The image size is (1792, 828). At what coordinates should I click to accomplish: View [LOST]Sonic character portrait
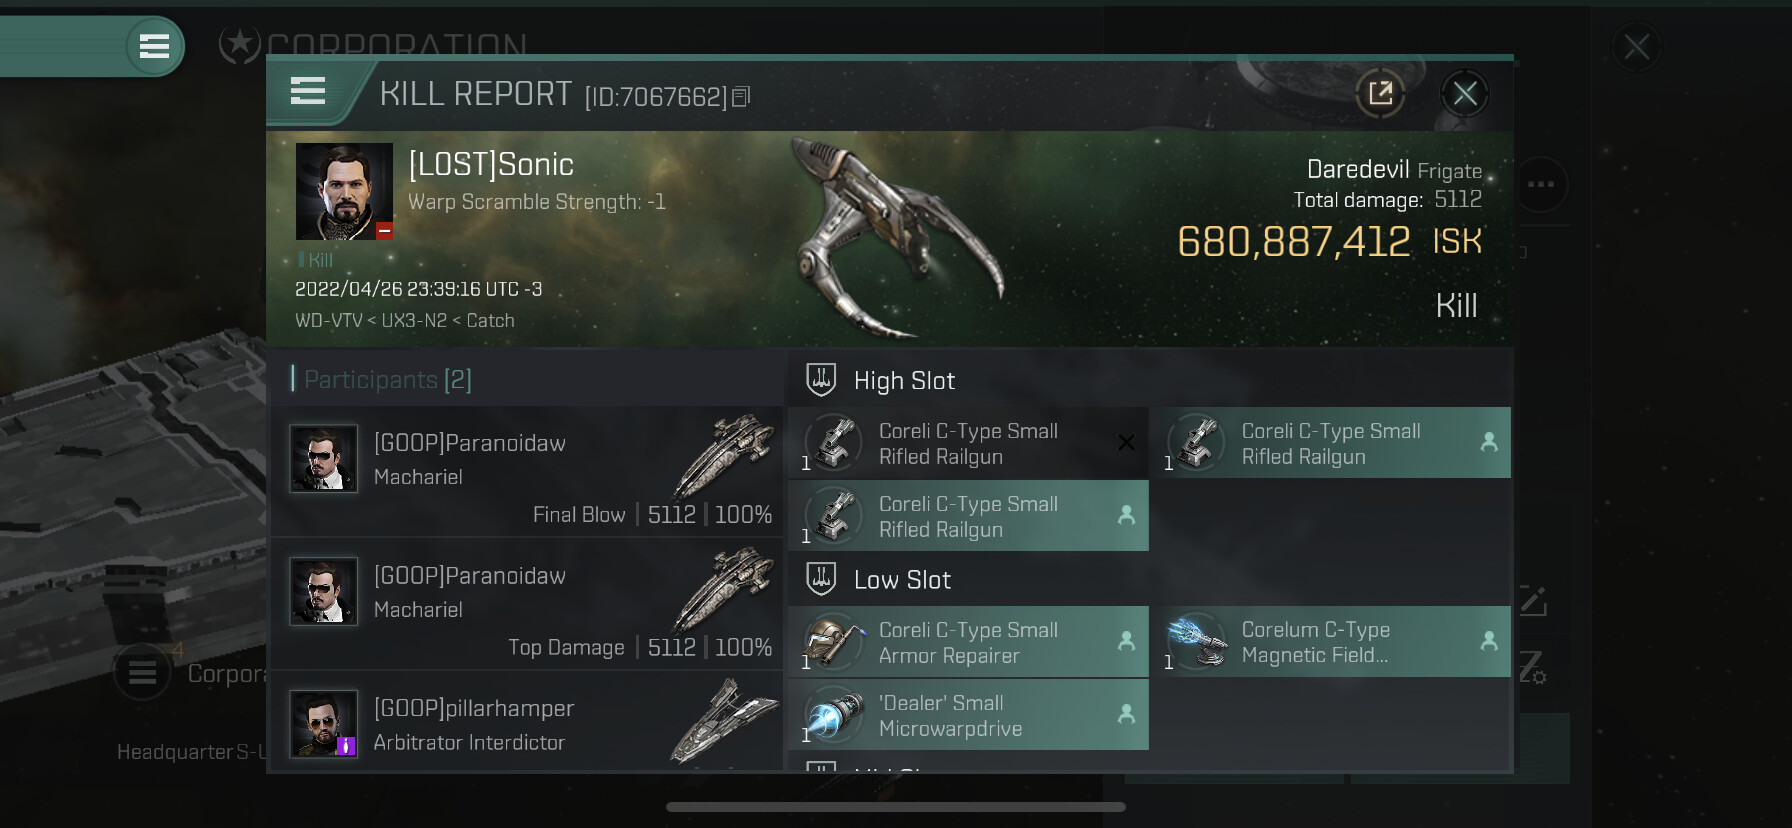coord(344,191)
